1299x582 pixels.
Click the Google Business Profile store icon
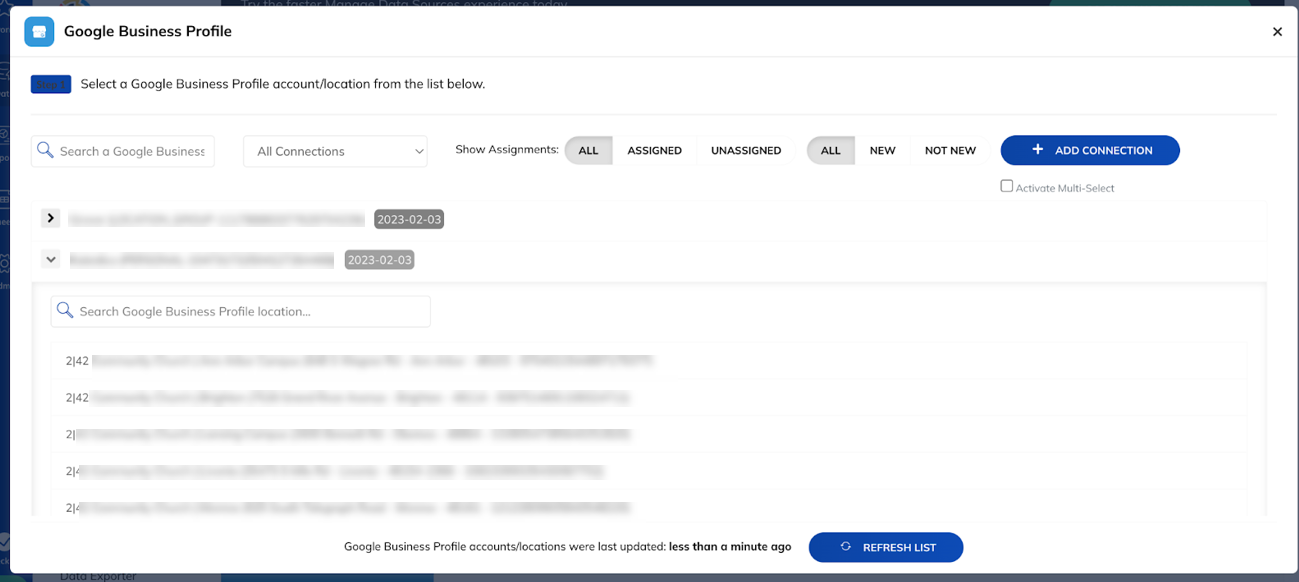[39, 31]
